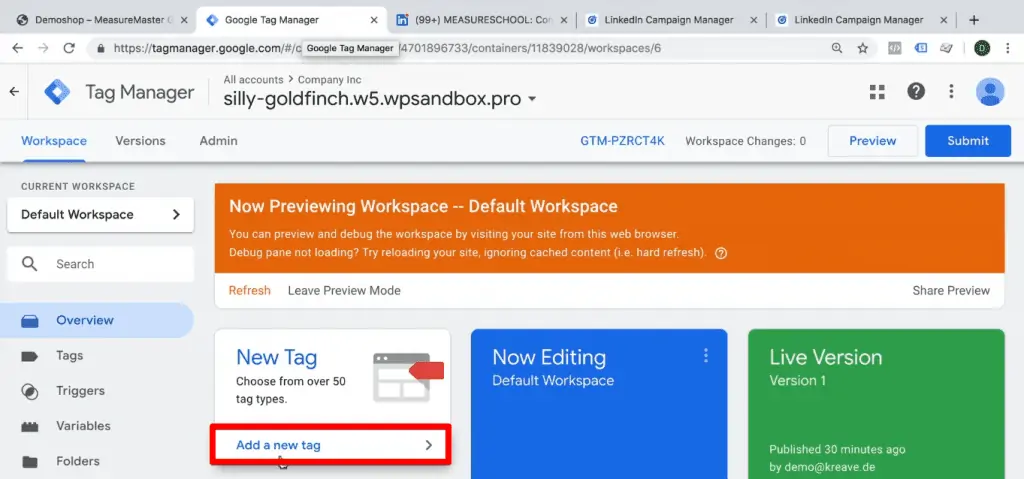Click the Share Preview link
Screen dimensions: 1024x479
click(x=951, y=290)
